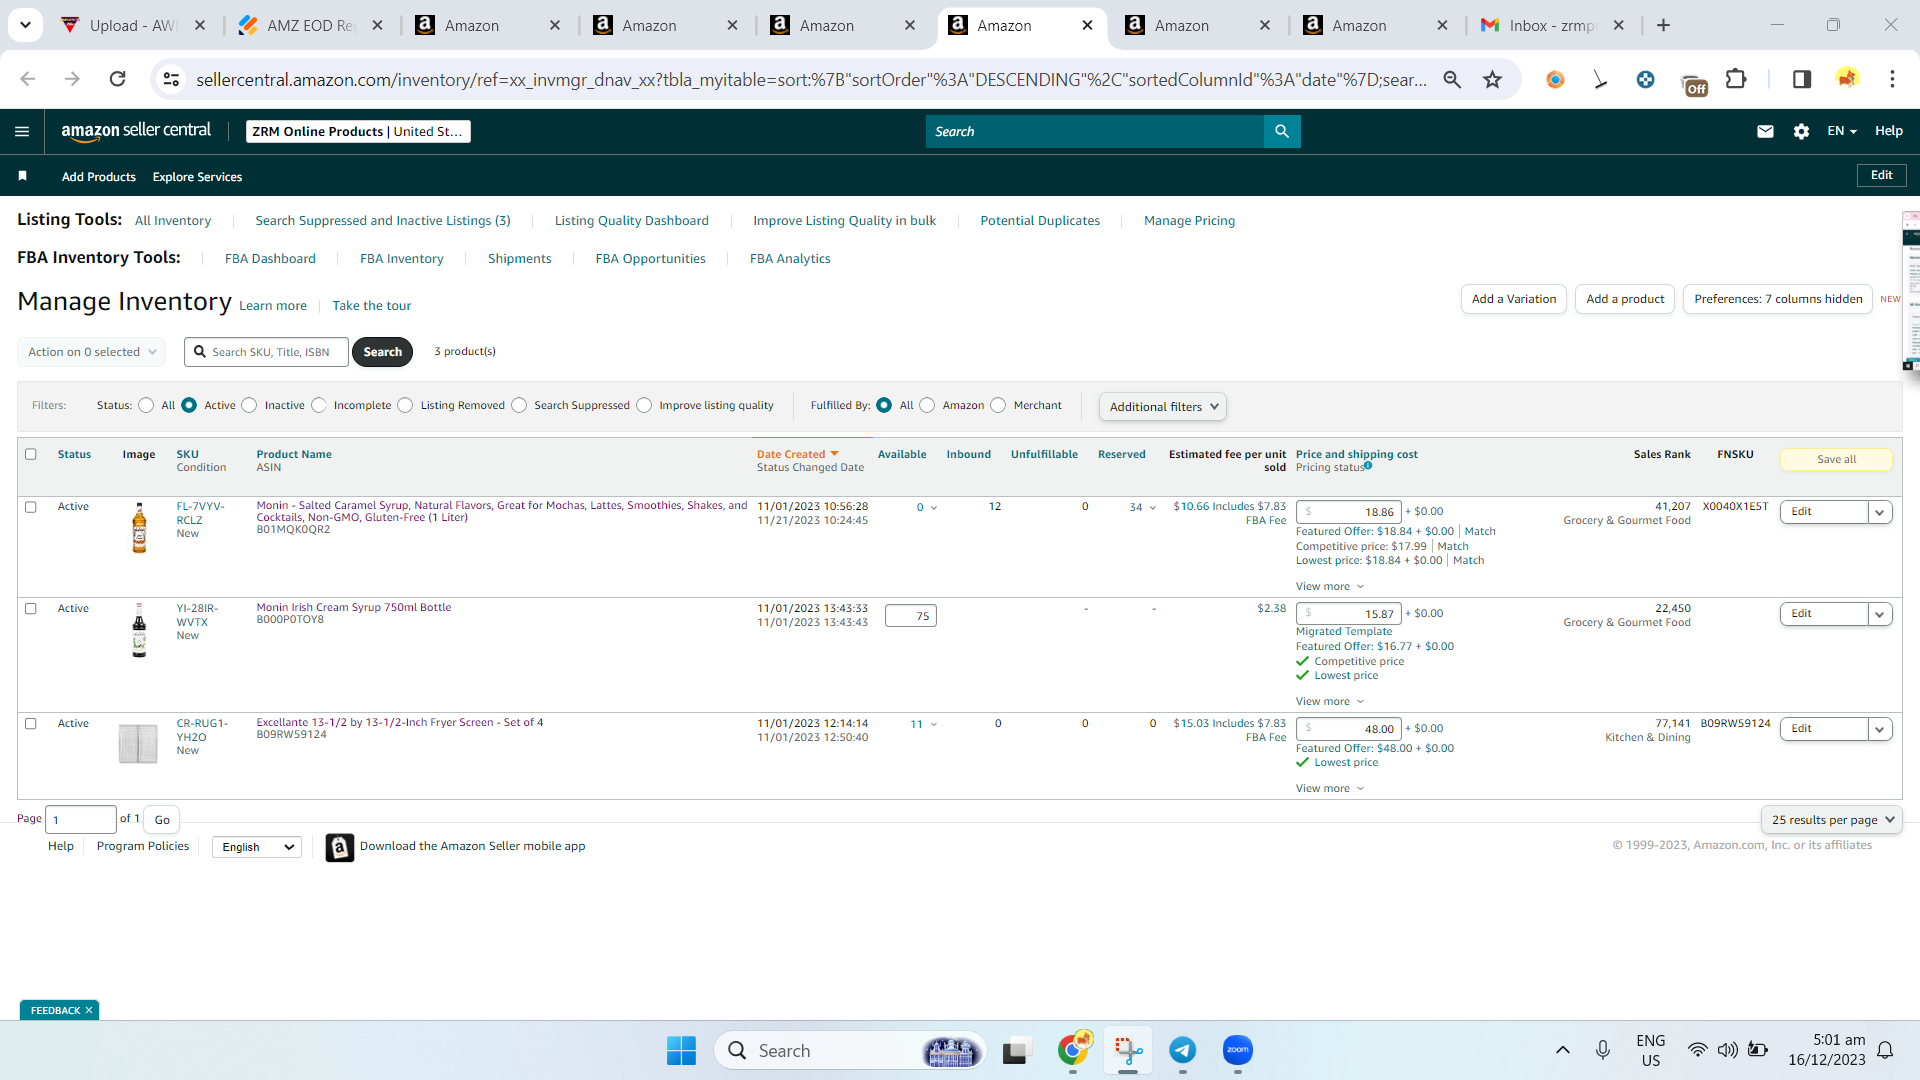This screenshot has height=1080, width=1920.
Task: Open the Take the tour link
Action: 372,306
